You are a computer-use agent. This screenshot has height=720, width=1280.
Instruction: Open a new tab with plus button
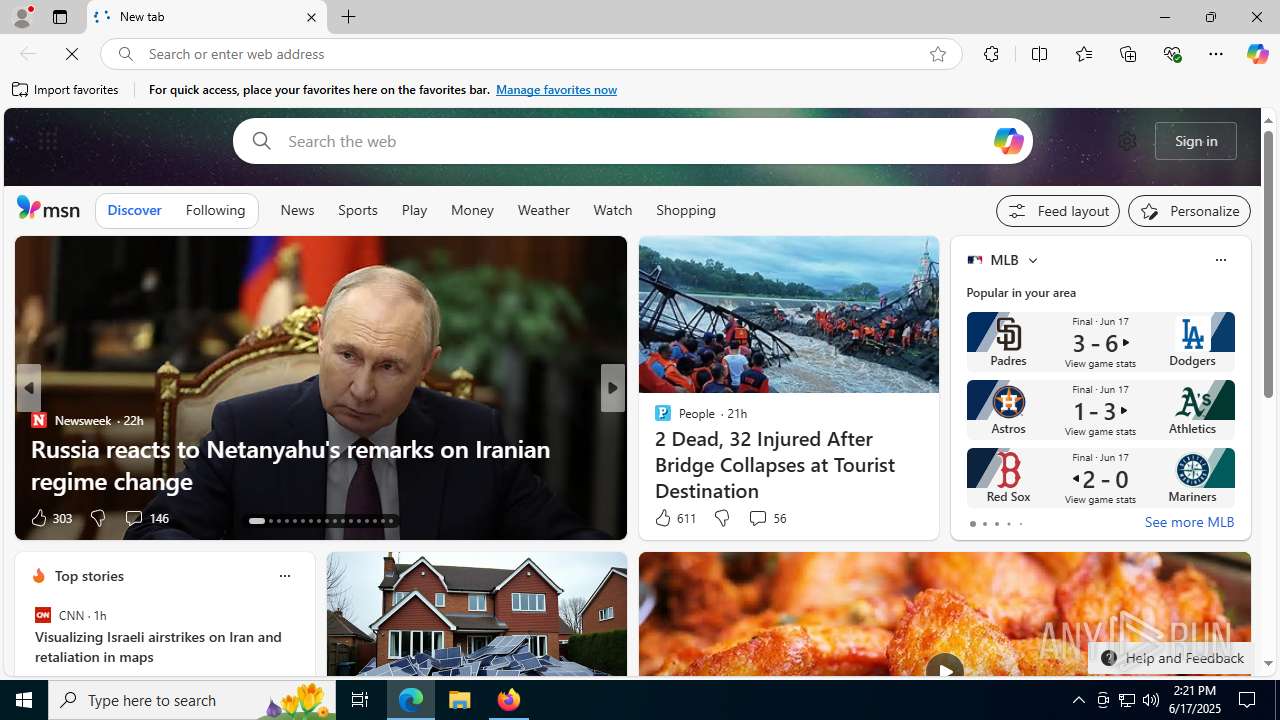coord(349,17)
